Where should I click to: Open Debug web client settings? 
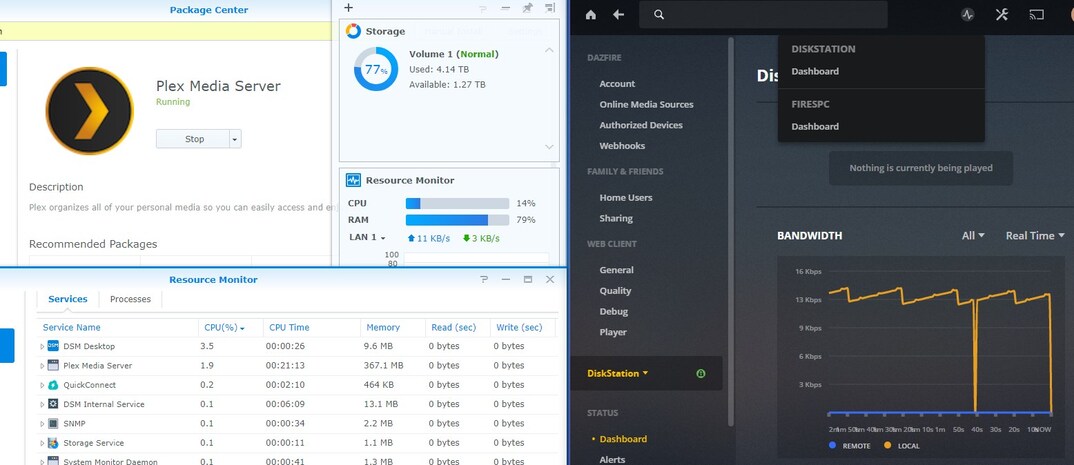click(x=613, y=311)
